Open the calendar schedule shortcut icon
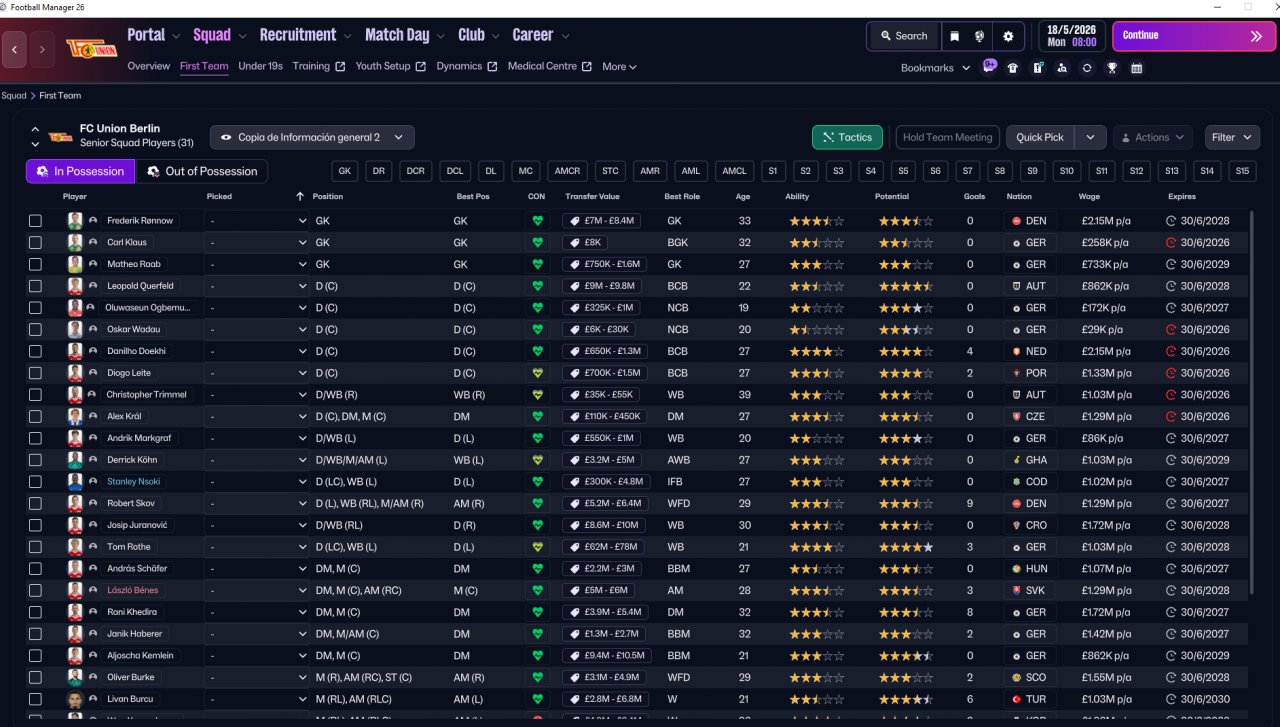 click(x=1137, y=68)
